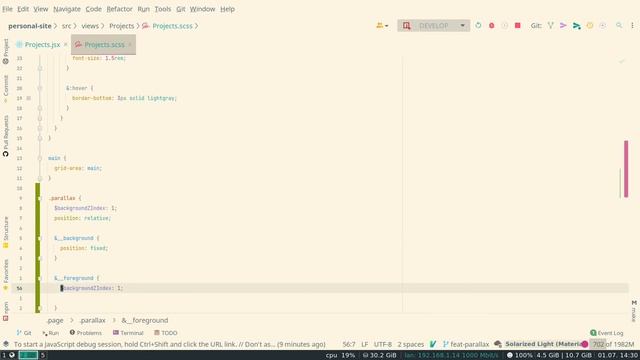Viewport: 640px width, 360px height.
Task: Change the UTF-8 file encoding
Action: tap(383, 344)
